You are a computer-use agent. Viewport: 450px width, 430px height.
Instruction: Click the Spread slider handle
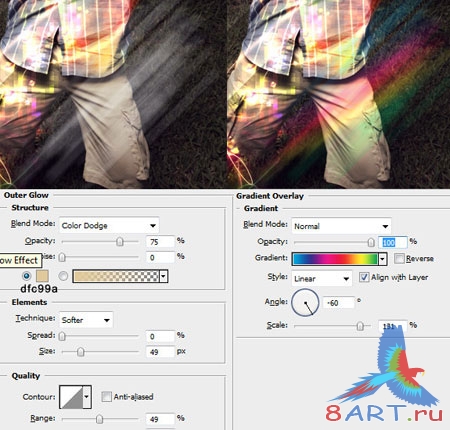(x=62, y=336)
